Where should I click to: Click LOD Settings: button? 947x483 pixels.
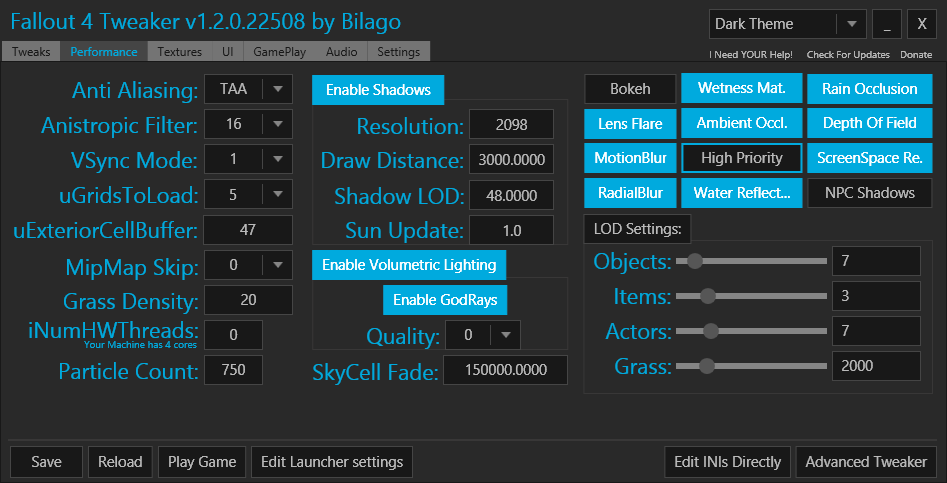click(638, 229)
